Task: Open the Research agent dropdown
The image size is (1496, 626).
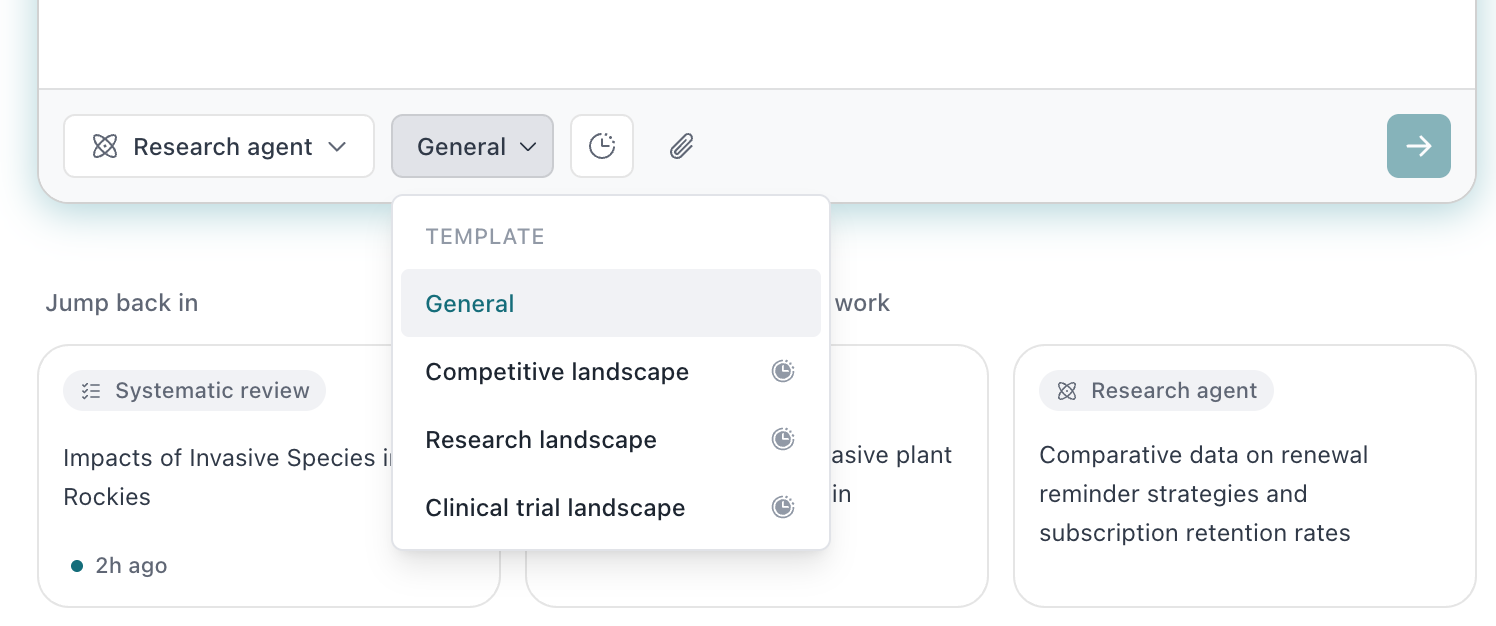Action: pos(218,147)
